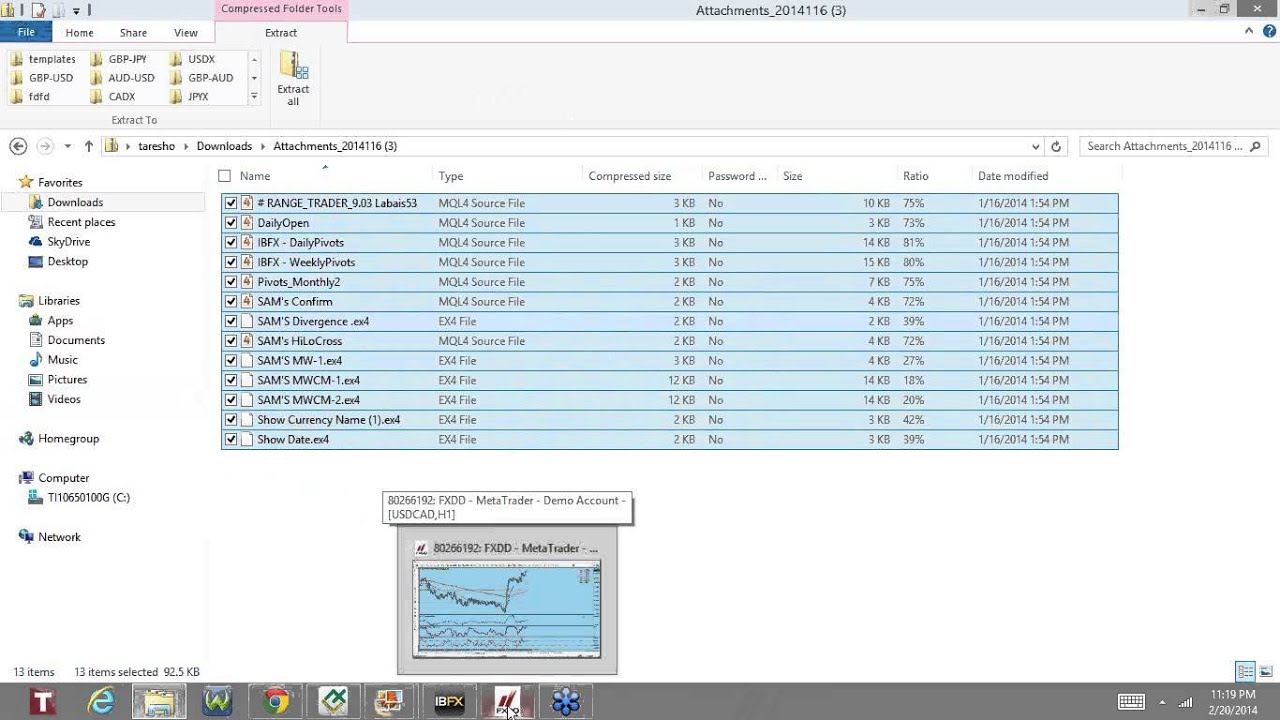This screenshot has height=720, width=1280.
Task: Select the GBP-AUD extract destination folder
Action: [x=203, y=78]
